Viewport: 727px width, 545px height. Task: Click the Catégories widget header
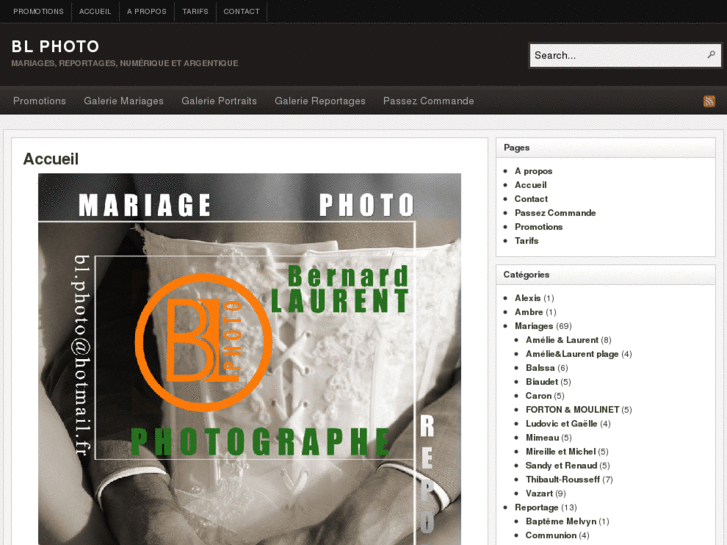point(606,275)
